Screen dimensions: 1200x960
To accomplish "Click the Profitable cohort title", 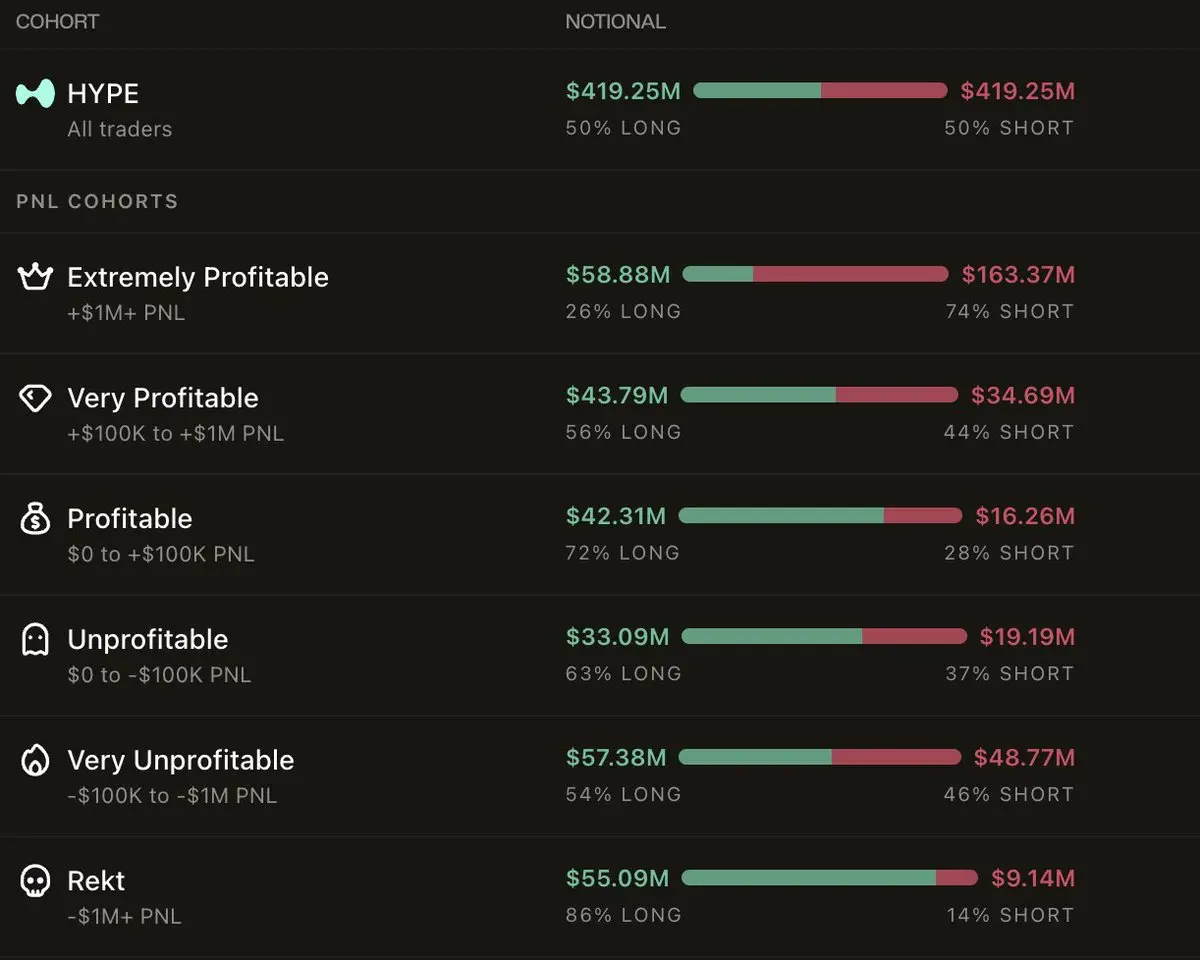I will pos(130,519).
